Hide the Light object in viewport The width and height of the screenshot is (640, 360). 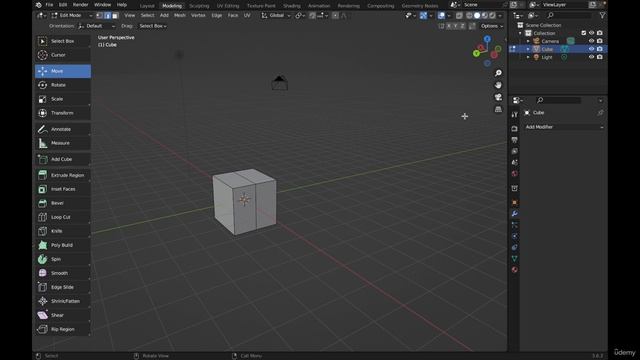[591, 57]
